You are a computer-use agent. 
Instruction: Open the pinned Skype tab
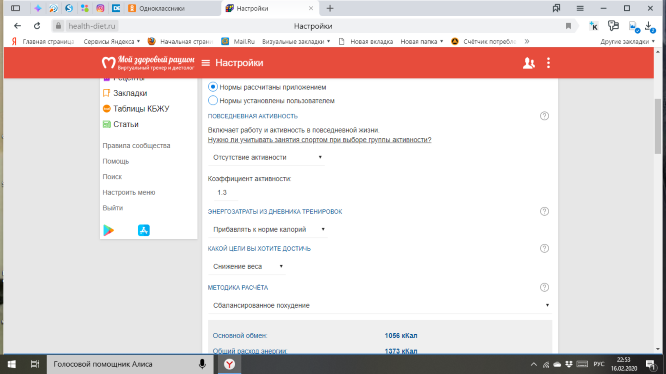(69, 8)
